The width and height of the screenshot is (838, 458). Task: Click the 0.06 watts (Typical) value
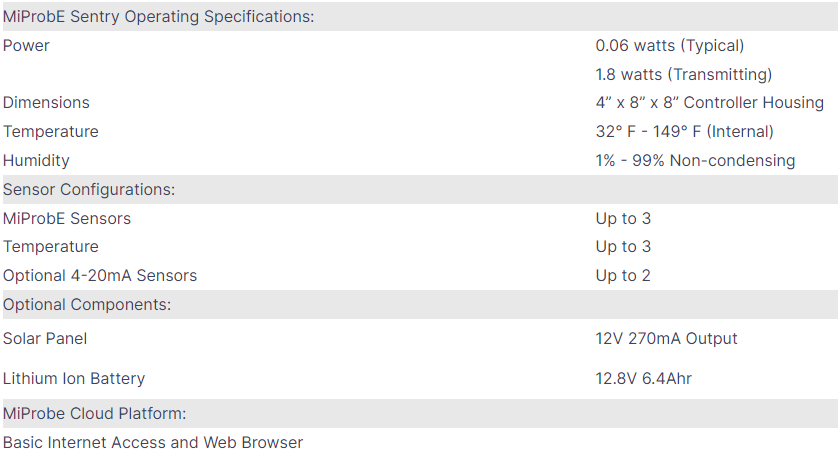pyautogui.click(x=669, y=46)
